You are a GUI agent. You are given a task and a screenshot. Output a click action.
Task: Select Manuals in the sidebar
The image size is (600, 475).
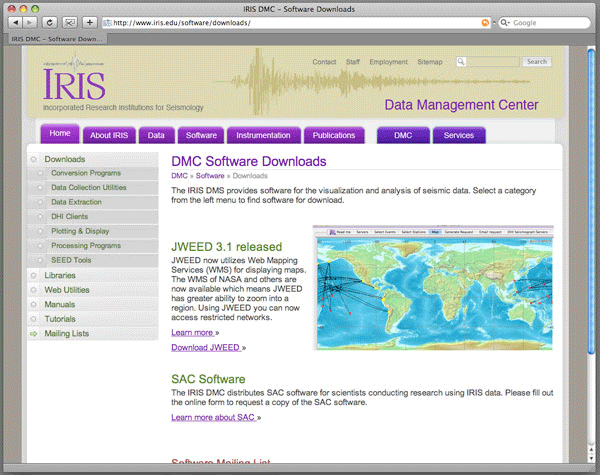tap(93, 305)
